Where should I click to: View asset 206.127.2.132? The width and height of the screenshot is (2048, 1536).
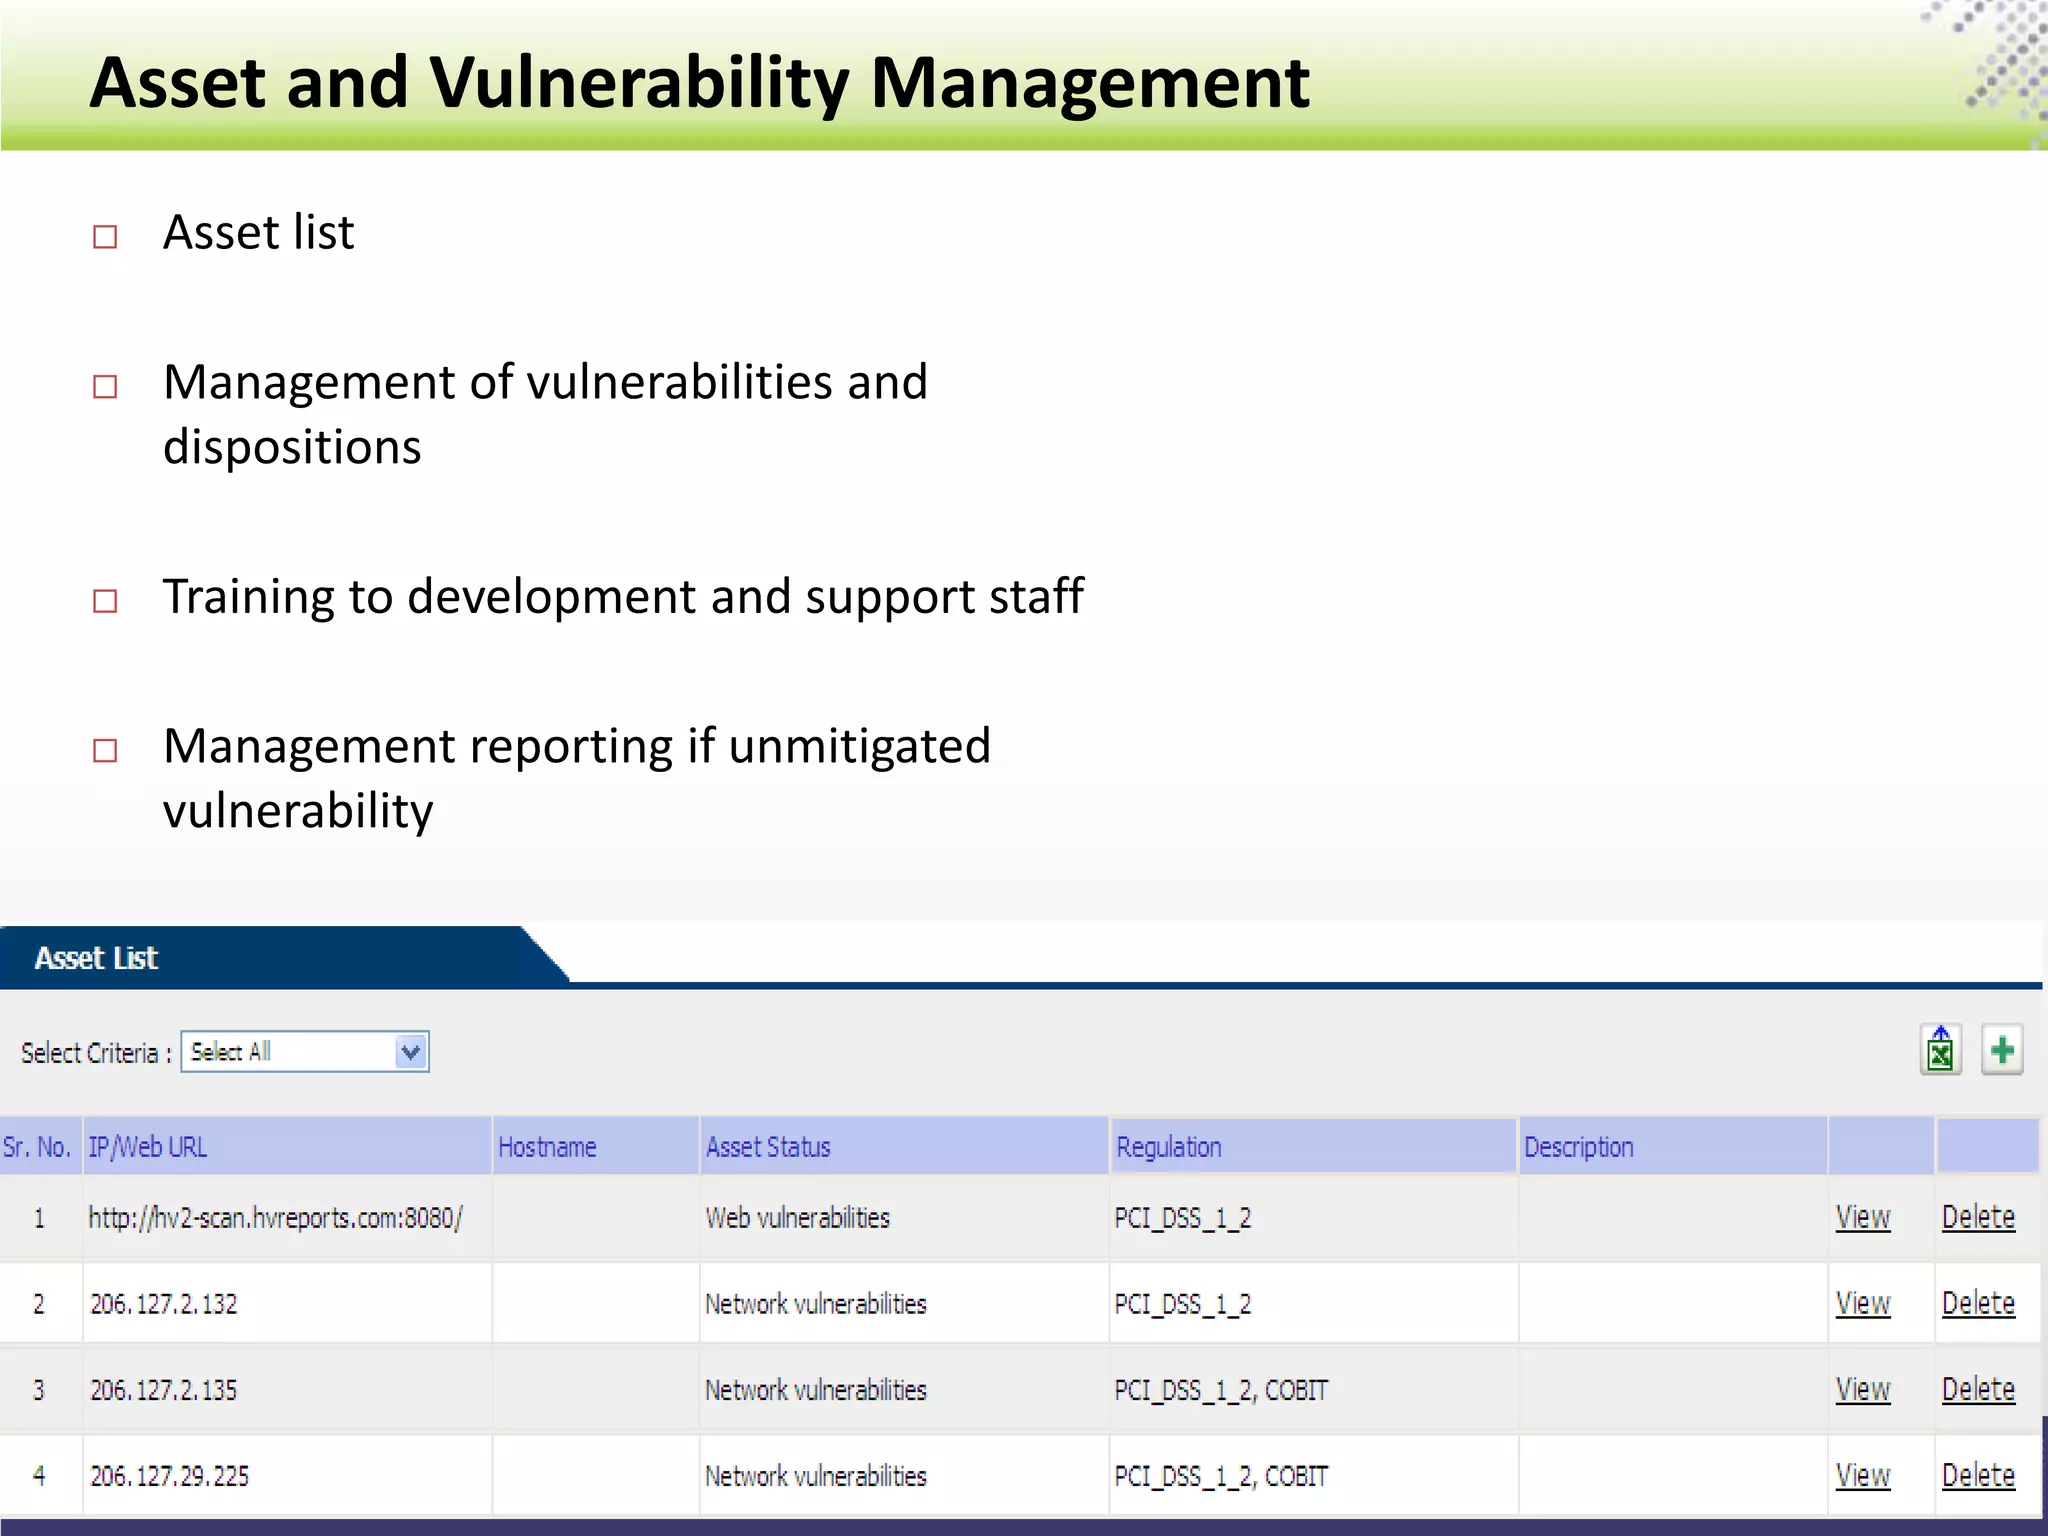1863,1303
